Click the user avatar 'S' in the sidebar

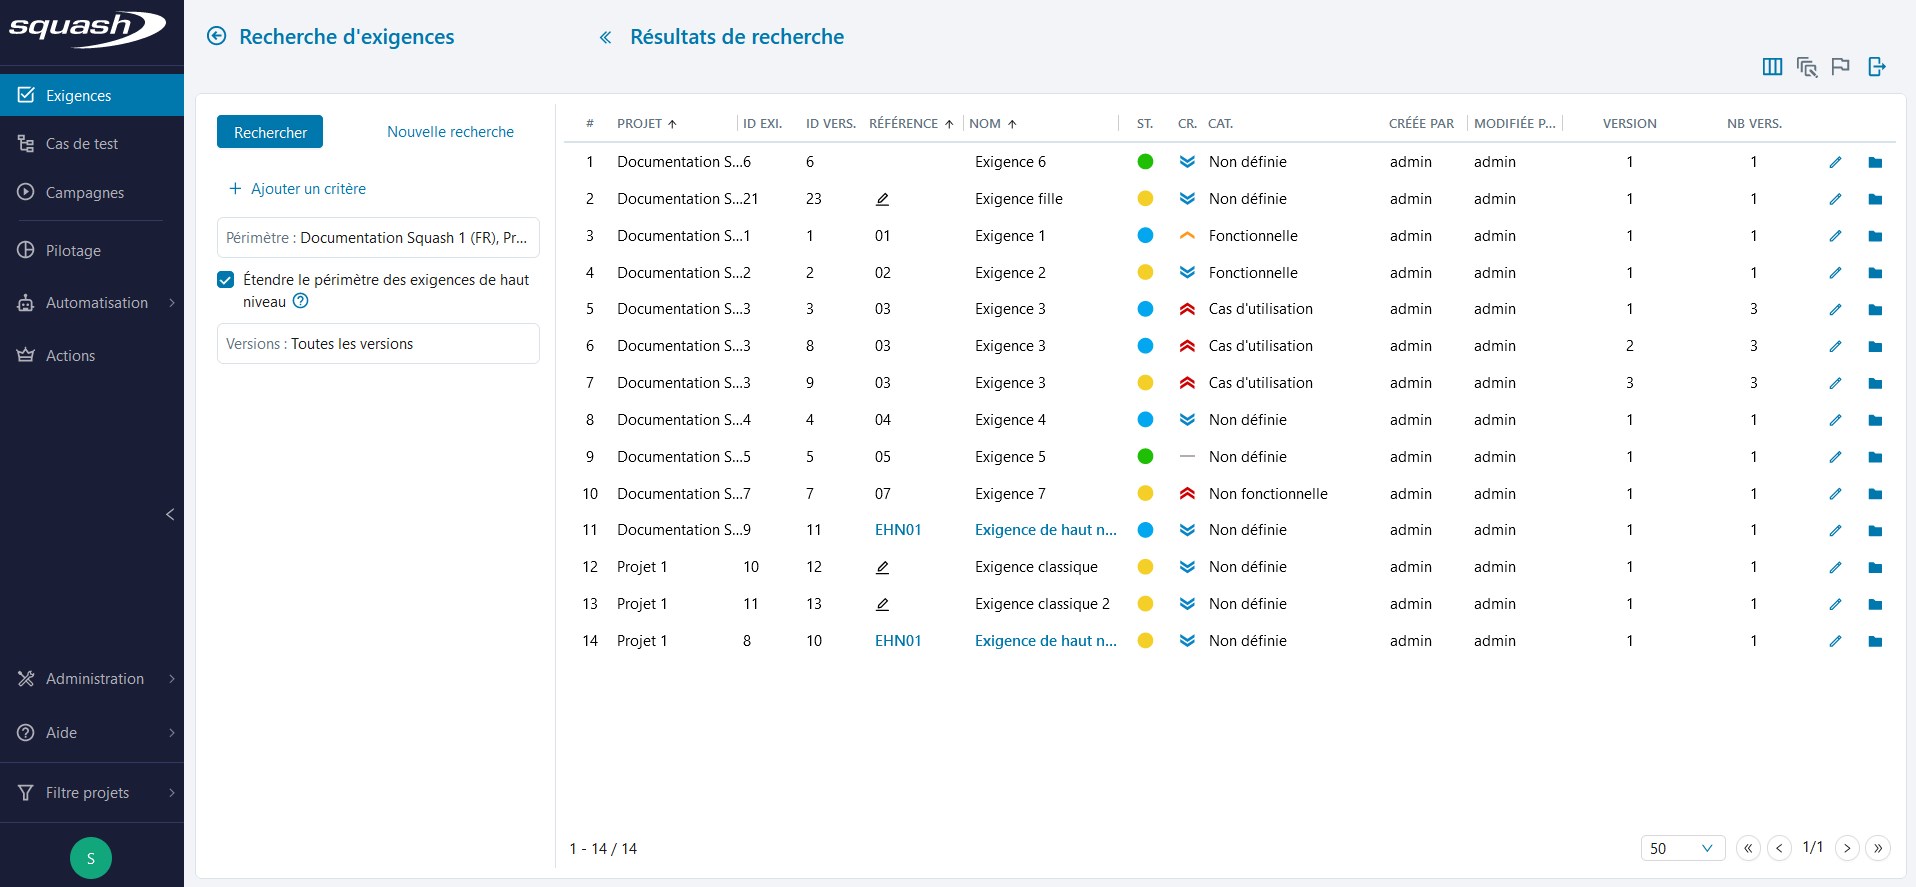click(91, 858)
